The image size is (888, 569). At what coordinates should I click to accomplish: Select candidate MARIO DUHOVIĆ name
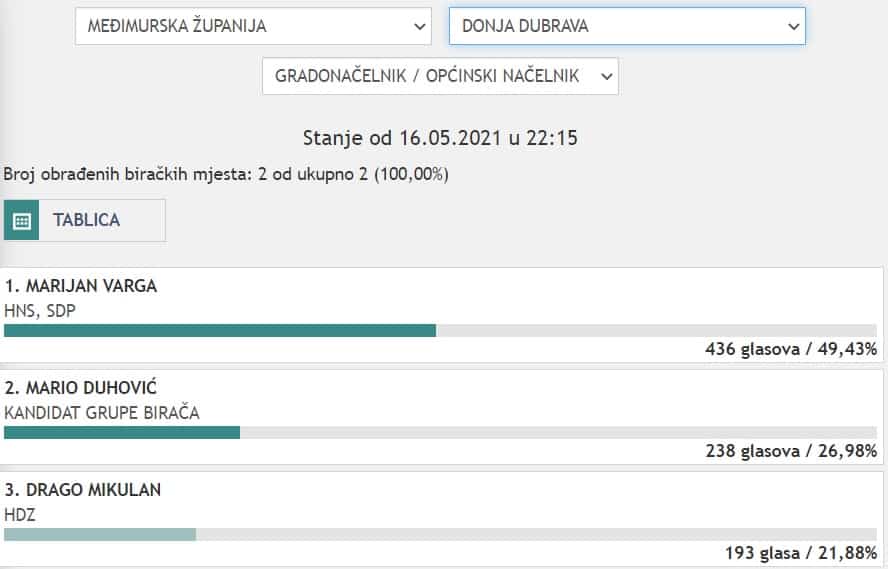click(x=81, y=388)
